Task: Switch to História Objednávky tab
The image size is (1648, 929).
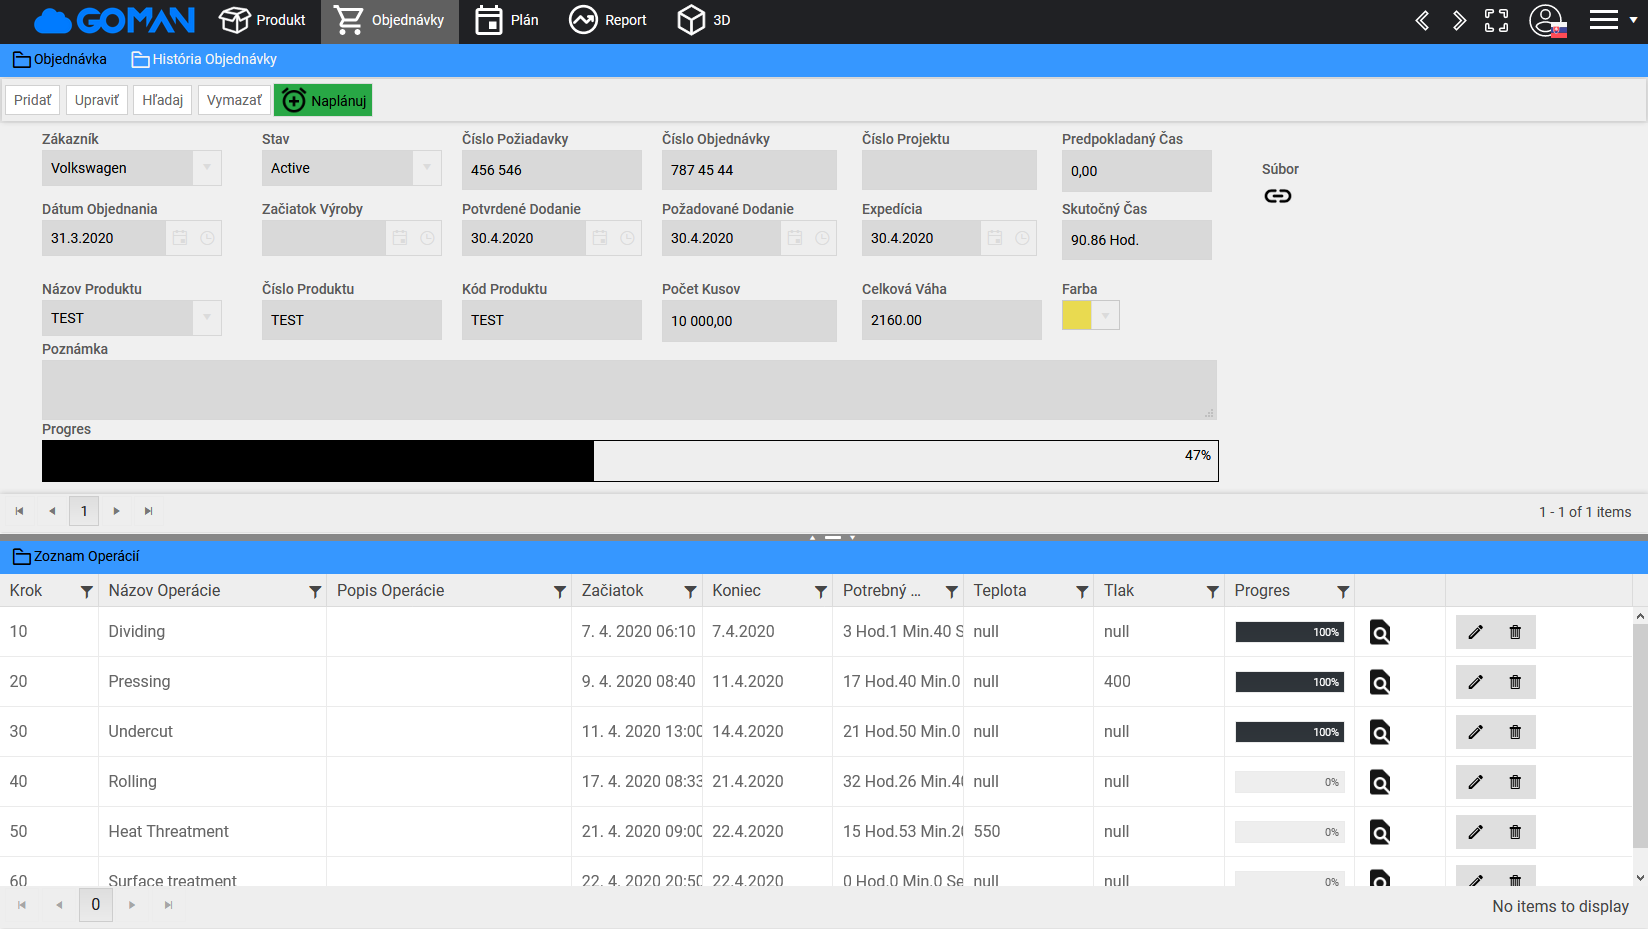Action: point(204,59)
